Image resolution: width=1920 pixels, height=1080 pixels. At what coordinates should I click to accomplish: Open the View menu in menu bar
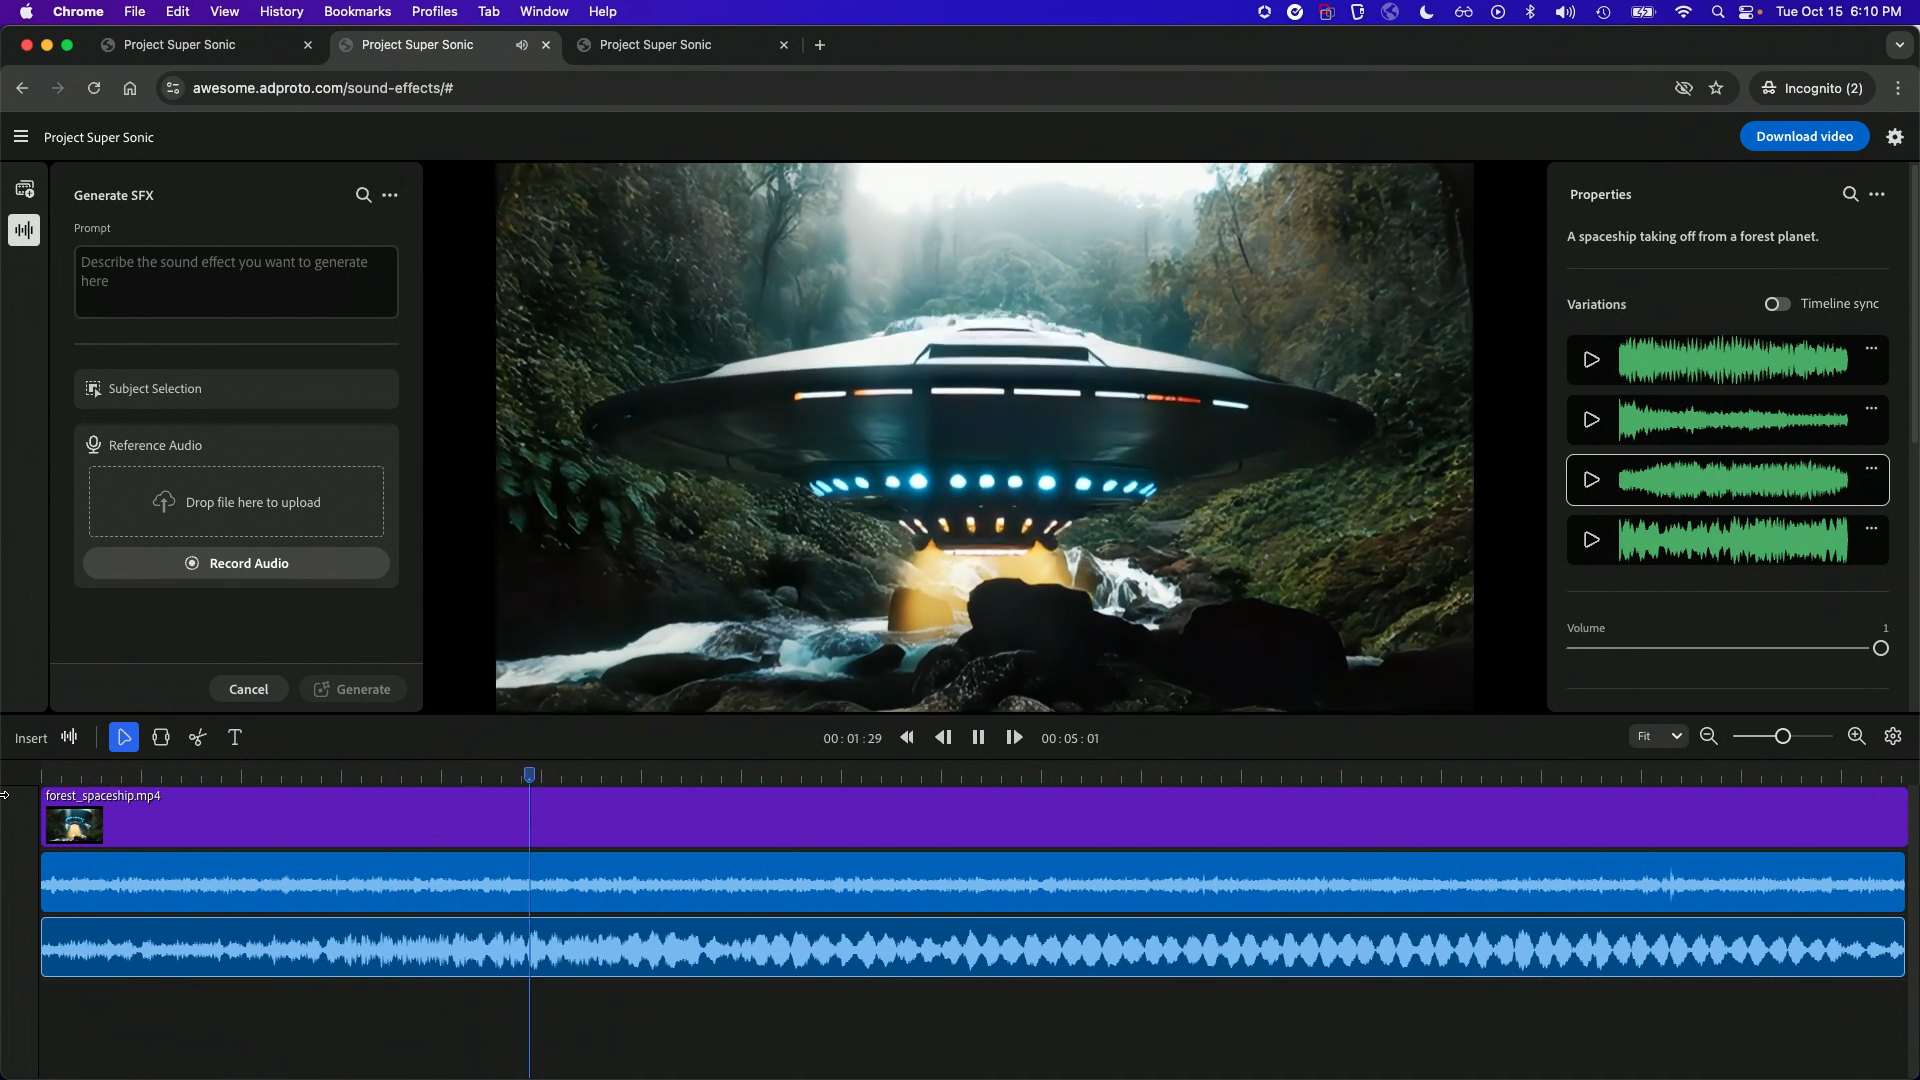point(224,11)
